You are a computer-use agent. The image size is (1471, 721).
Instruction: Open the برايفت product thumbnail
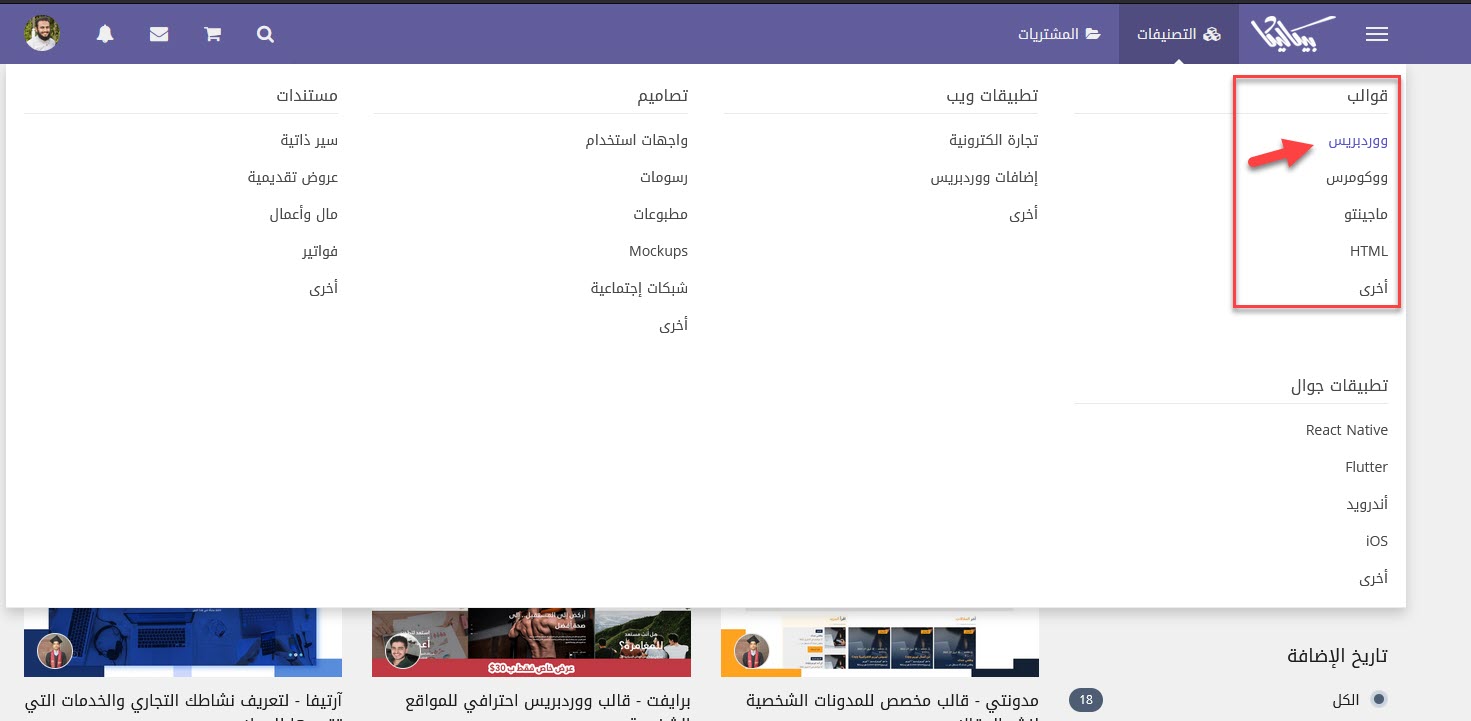530,642
